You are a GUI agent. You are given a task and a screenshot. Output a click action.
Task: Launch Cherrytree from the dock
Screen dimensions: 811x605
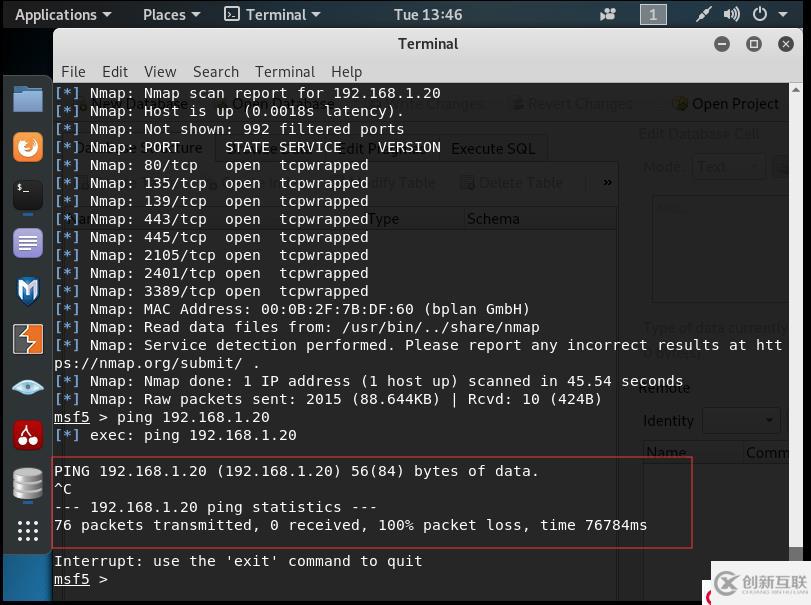coord(27,435)
